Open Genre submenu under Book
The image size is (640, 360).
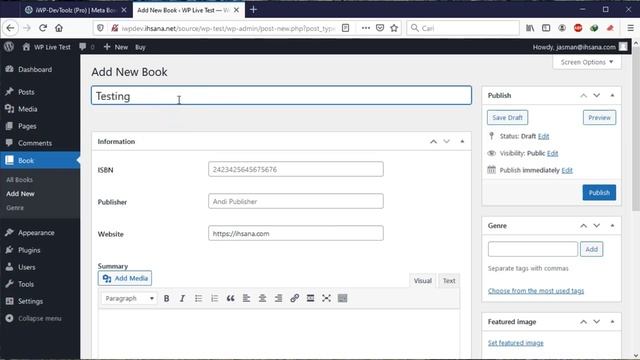[x=15, y=208]
